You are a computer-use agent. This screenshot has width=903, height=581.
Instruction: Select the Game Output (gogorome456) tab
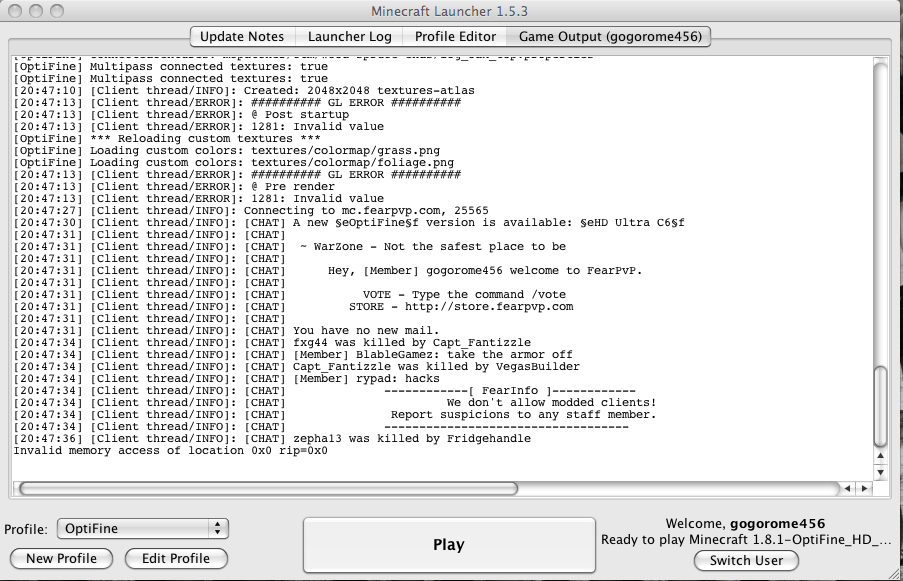(x=610, y=37)
